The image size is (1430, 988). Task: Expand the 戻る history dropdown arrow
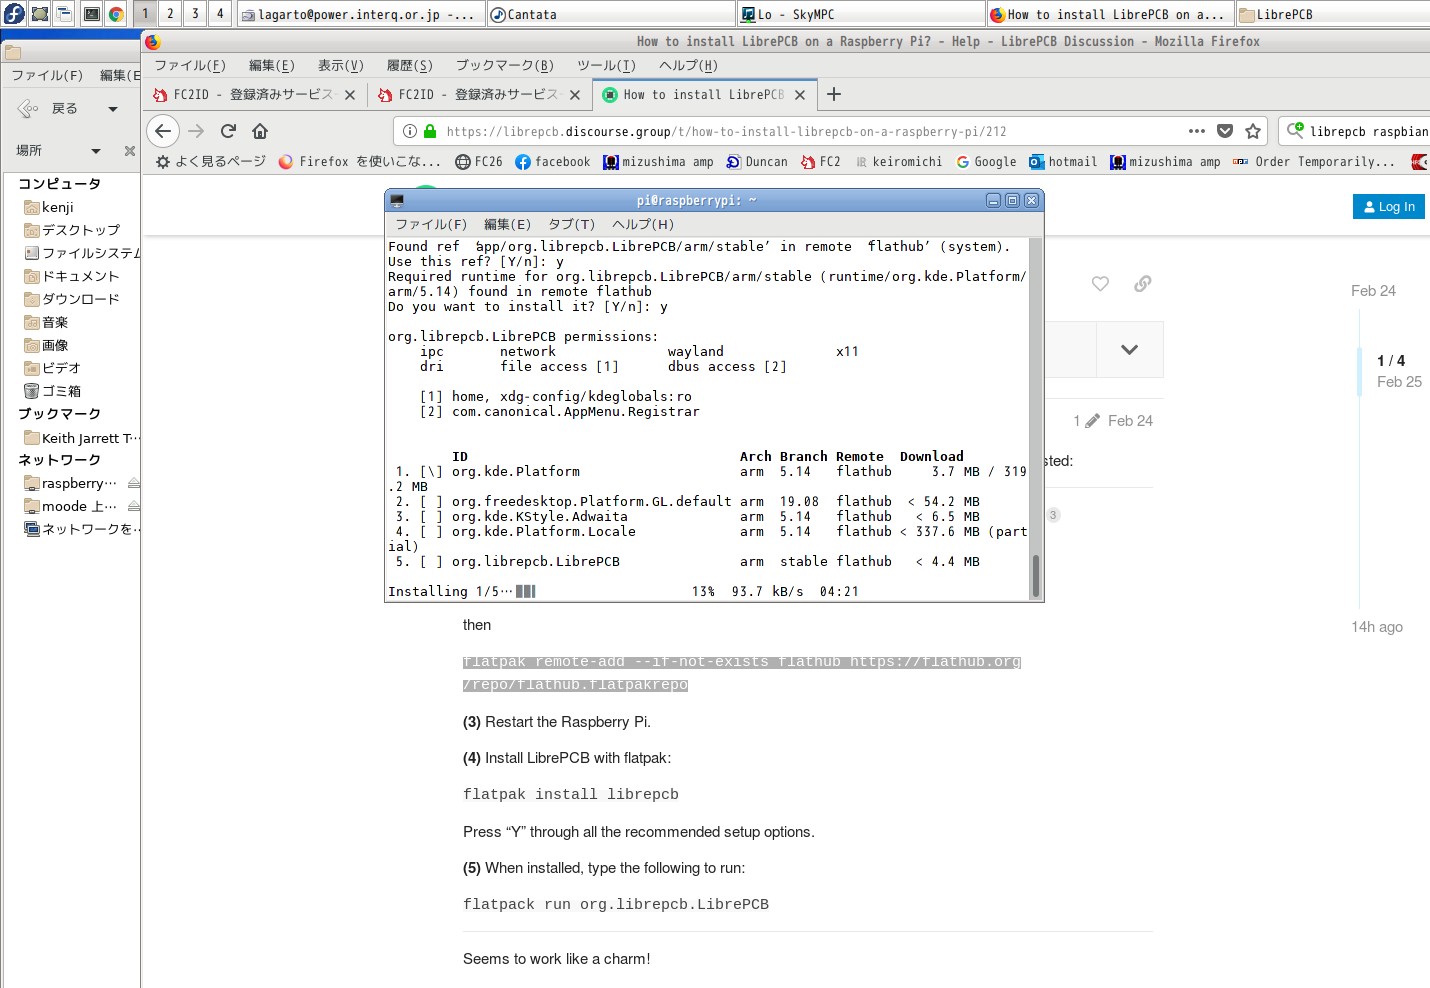(x=111, y=108)
